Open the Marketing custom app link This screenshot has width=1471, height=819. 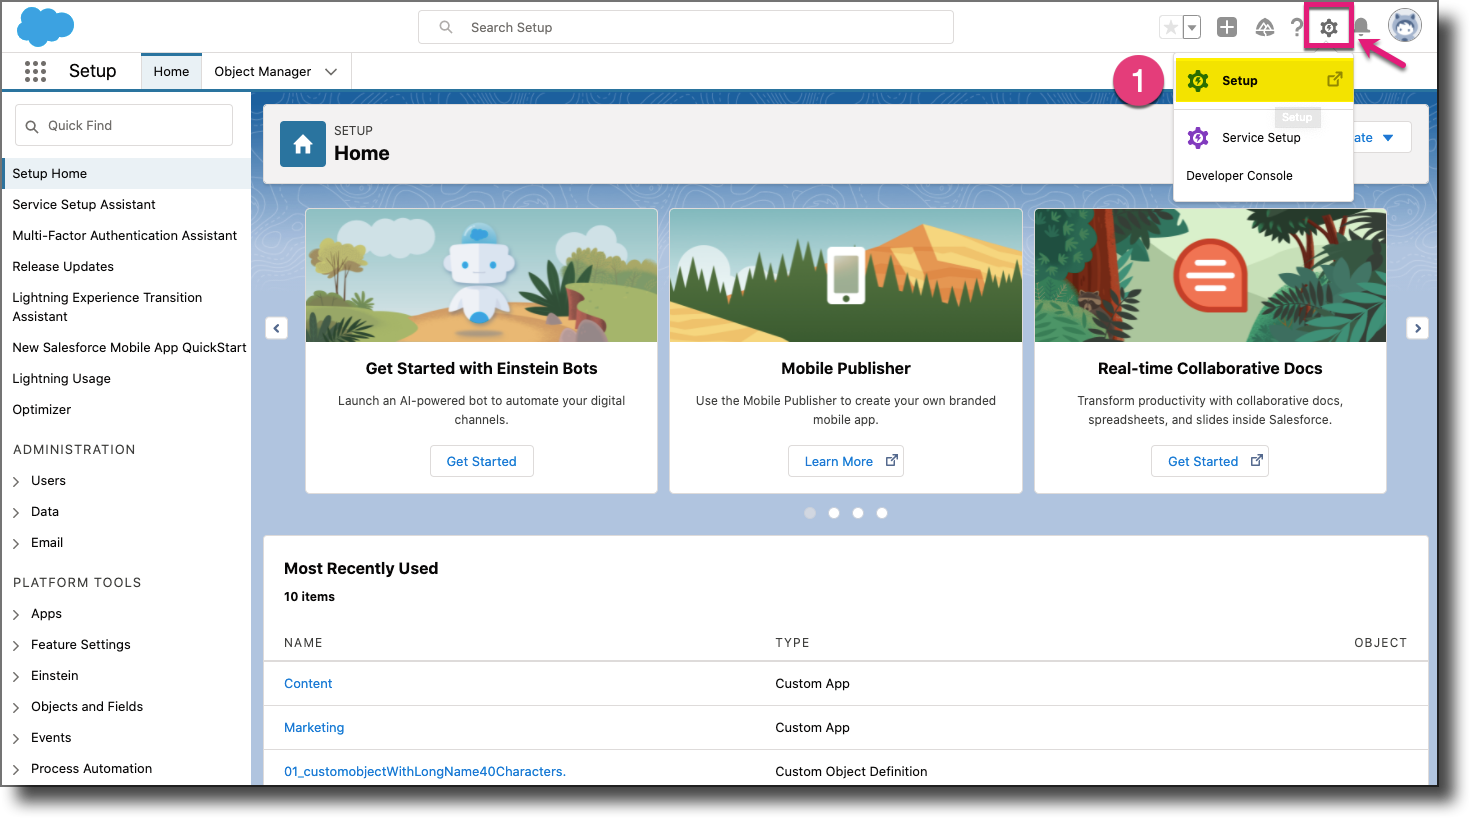(314, 727)
